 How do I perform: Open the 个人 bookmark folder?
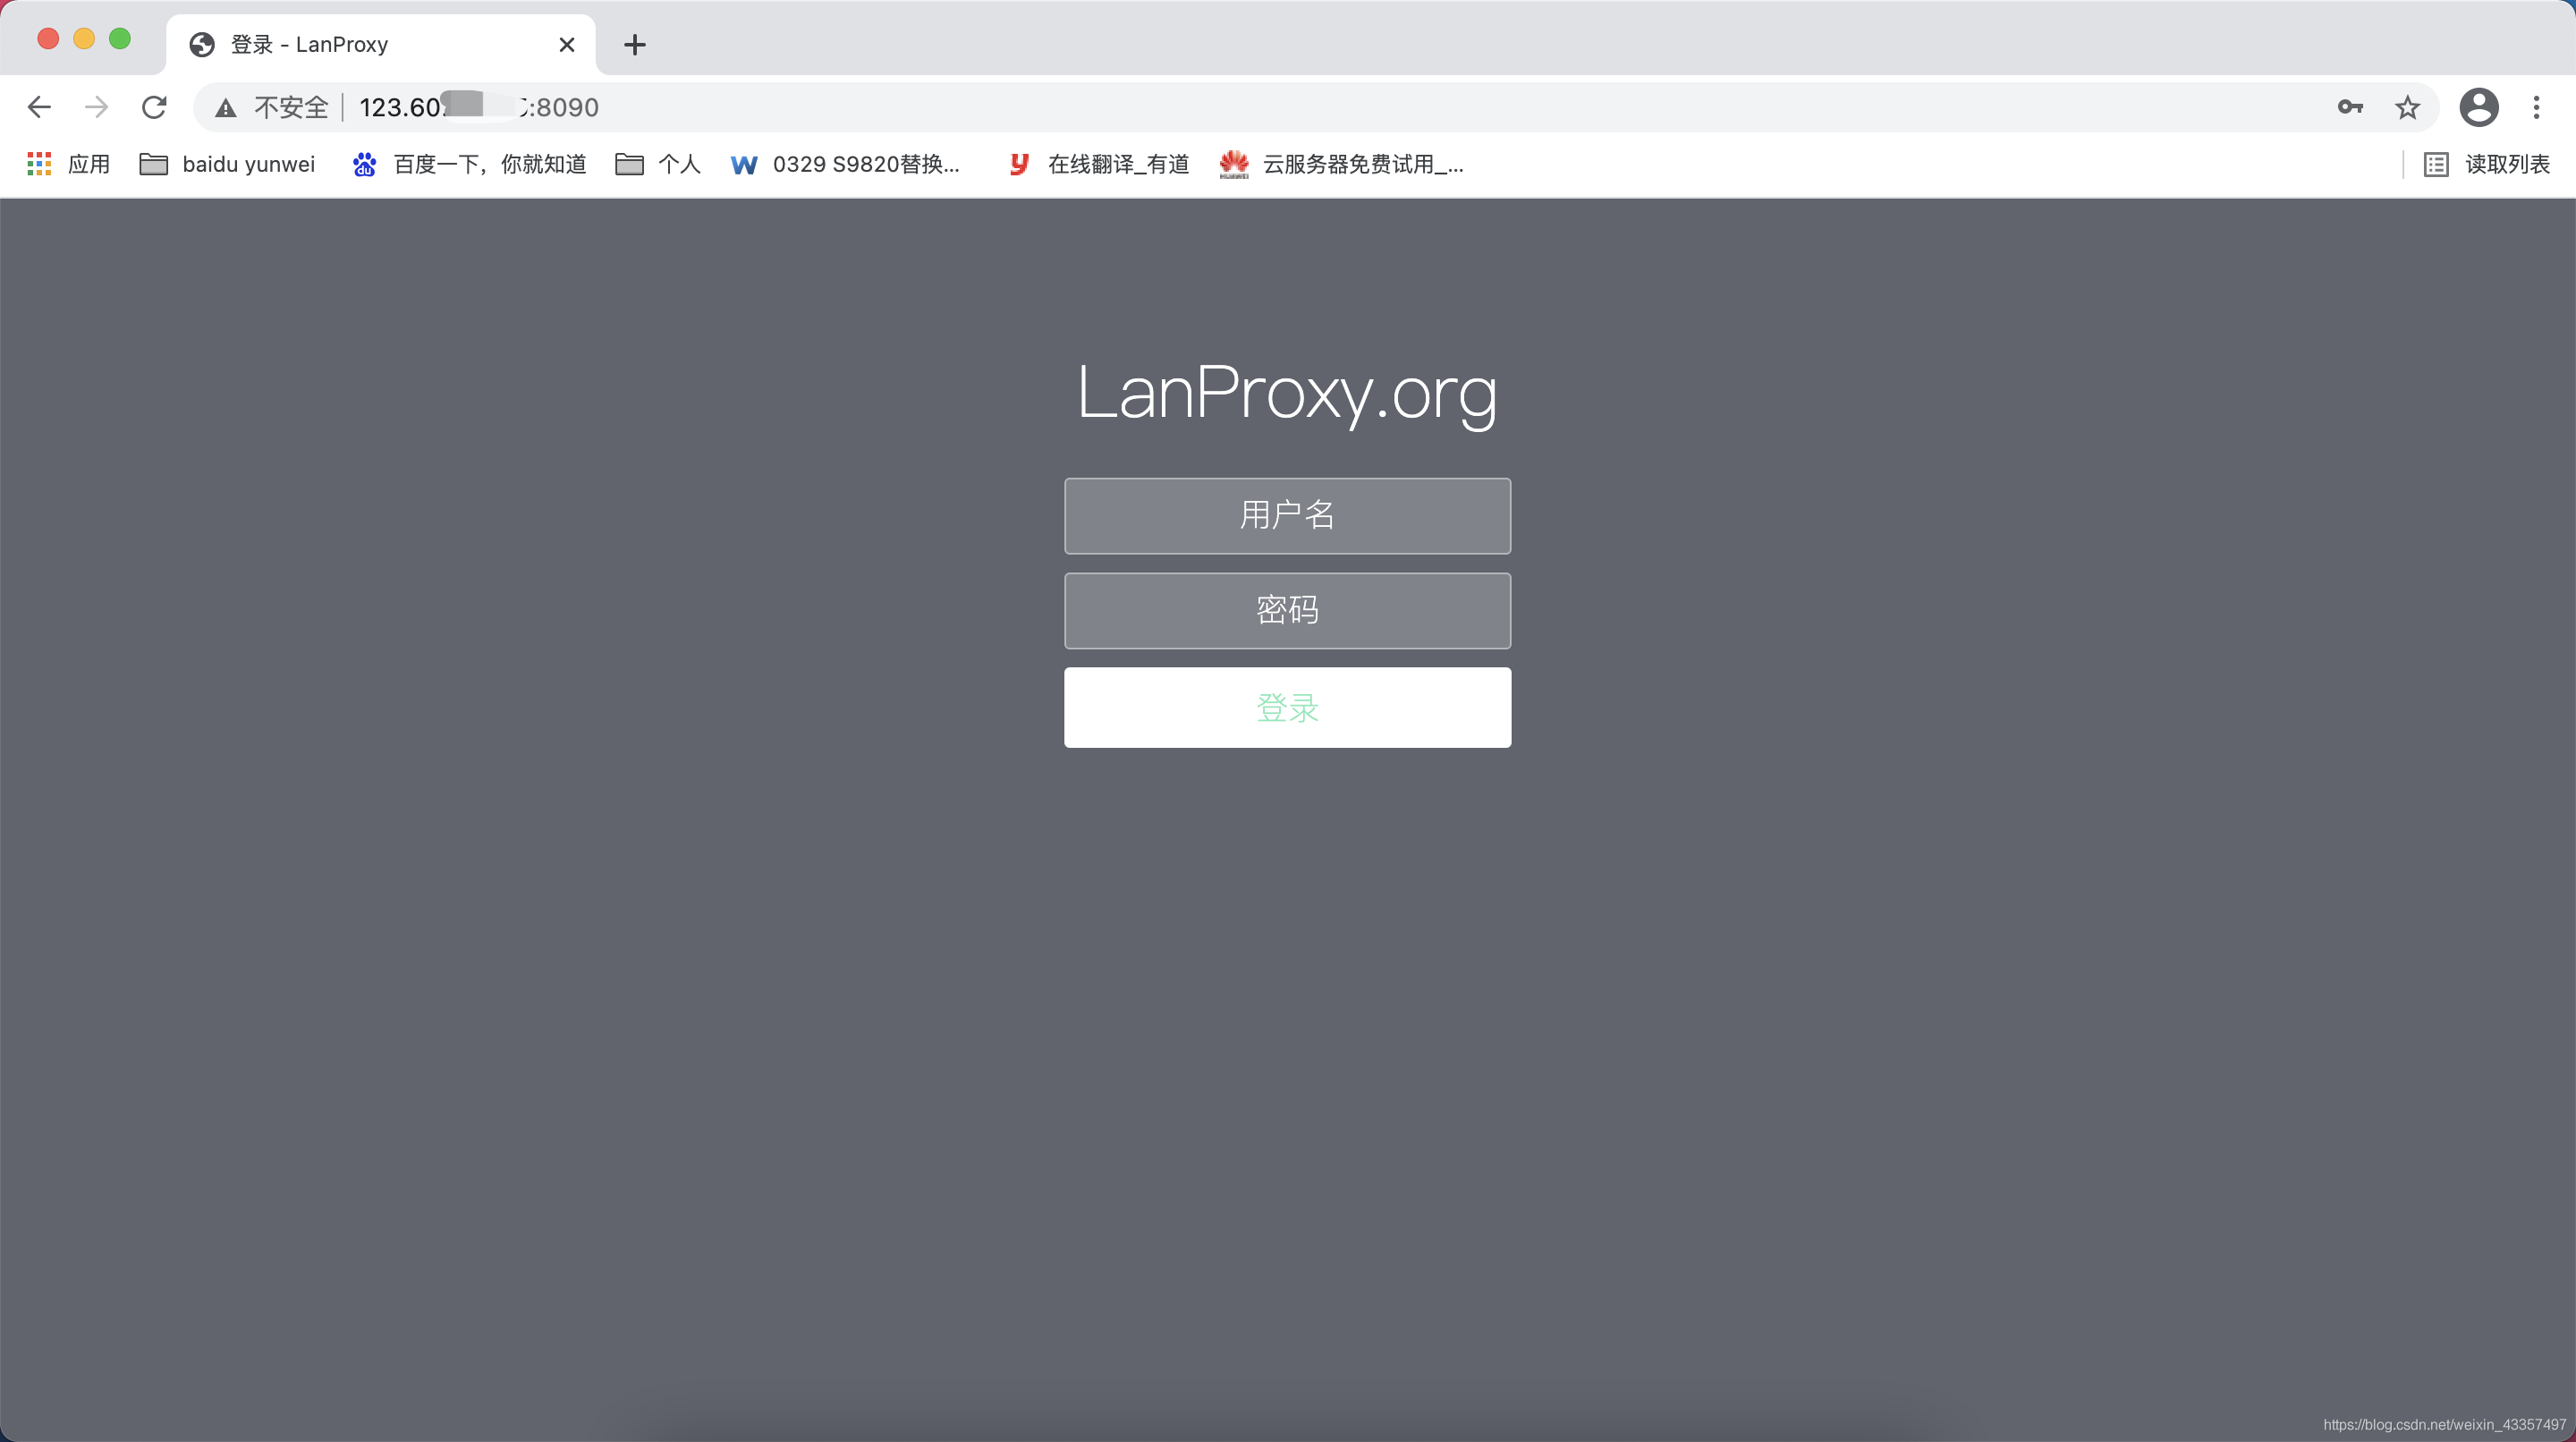click(x=658, y=164)
